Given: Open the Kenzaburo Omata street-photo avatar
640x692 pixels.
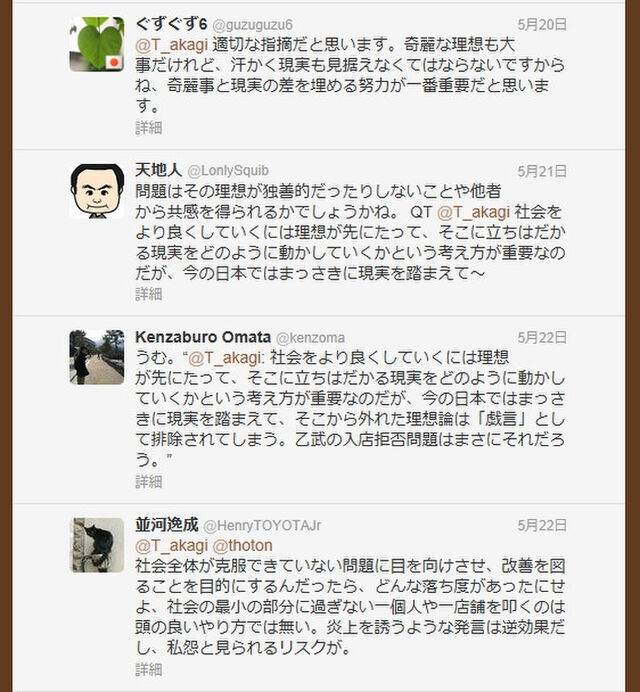Looking at the screenshot, I should click(97, 357).
